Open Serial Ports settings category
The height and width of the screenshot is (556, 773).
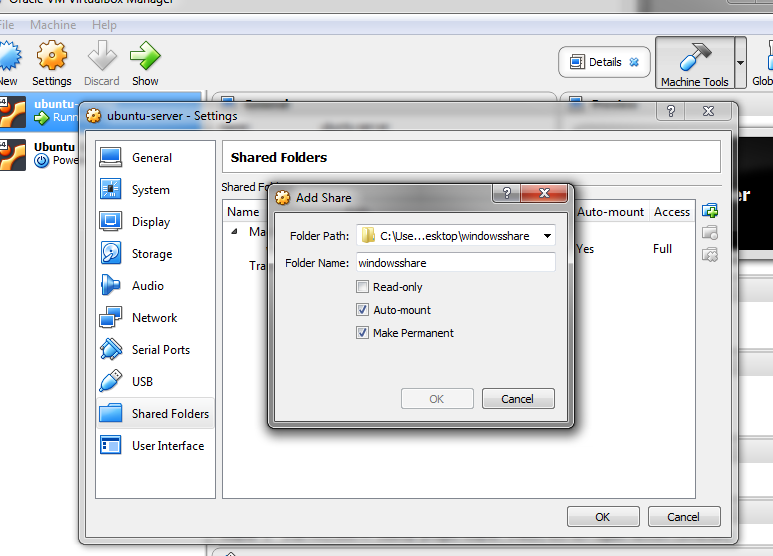coord(155,349)
